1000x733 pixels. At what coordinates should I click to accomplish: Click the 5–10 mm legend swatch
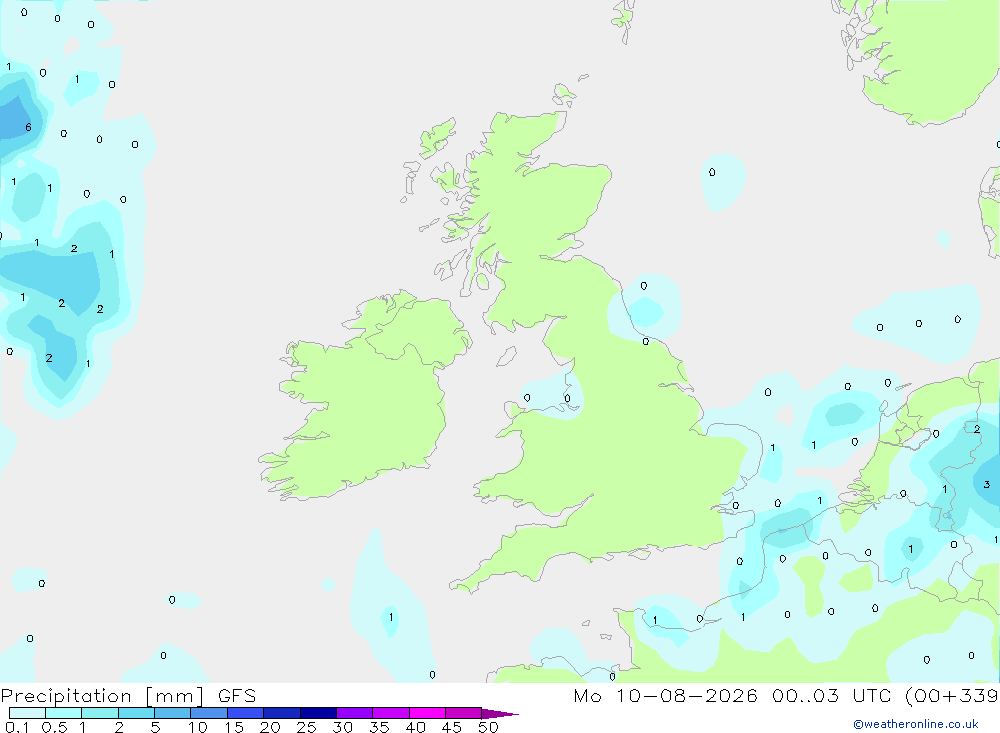click(173, 713)
